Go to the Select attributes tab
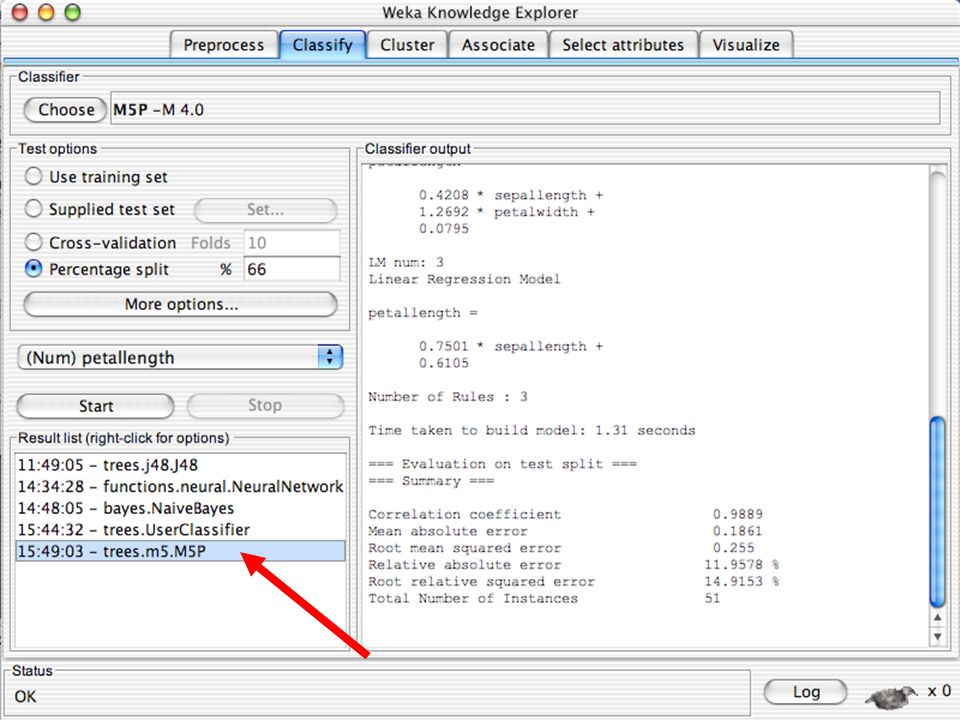The width and height of the screenshot is (960, 720). pyautogui.click(x=623, y=45)
